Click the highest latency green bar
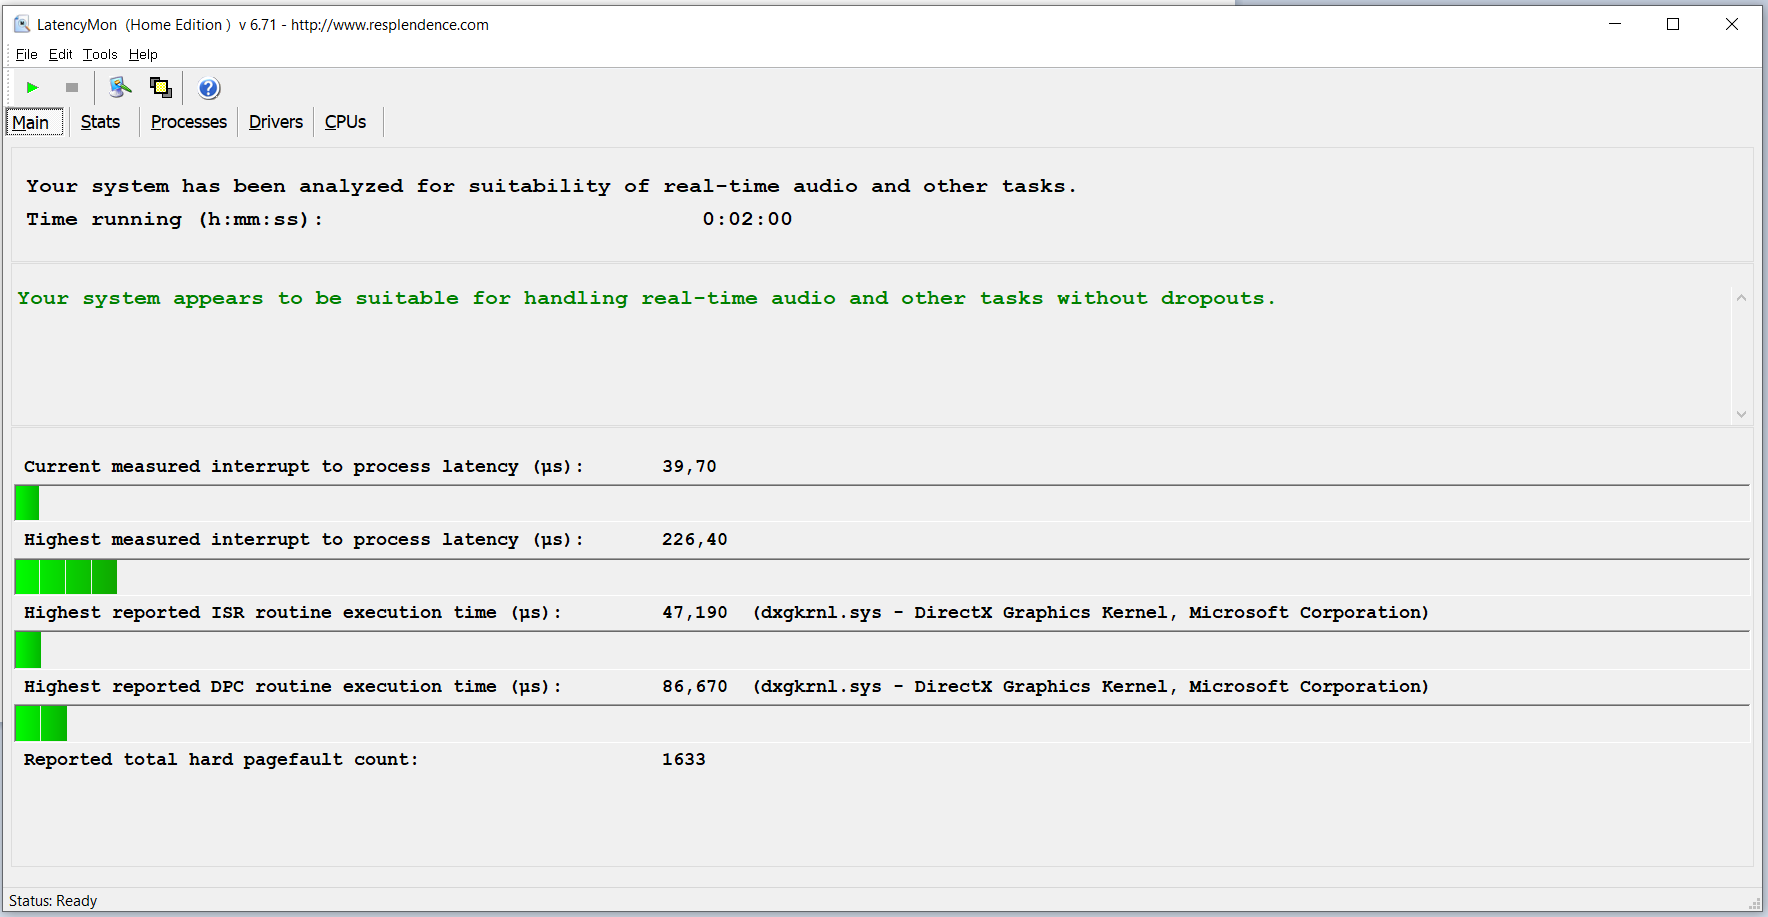 (x=66, y=577)
